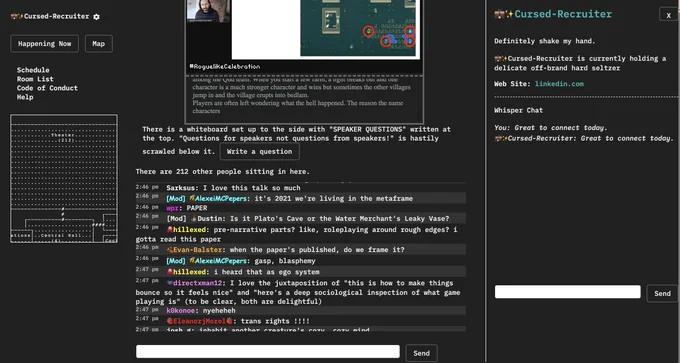Click username Evan-Balster in chat
680x363 pixels.
pos(198,250)
